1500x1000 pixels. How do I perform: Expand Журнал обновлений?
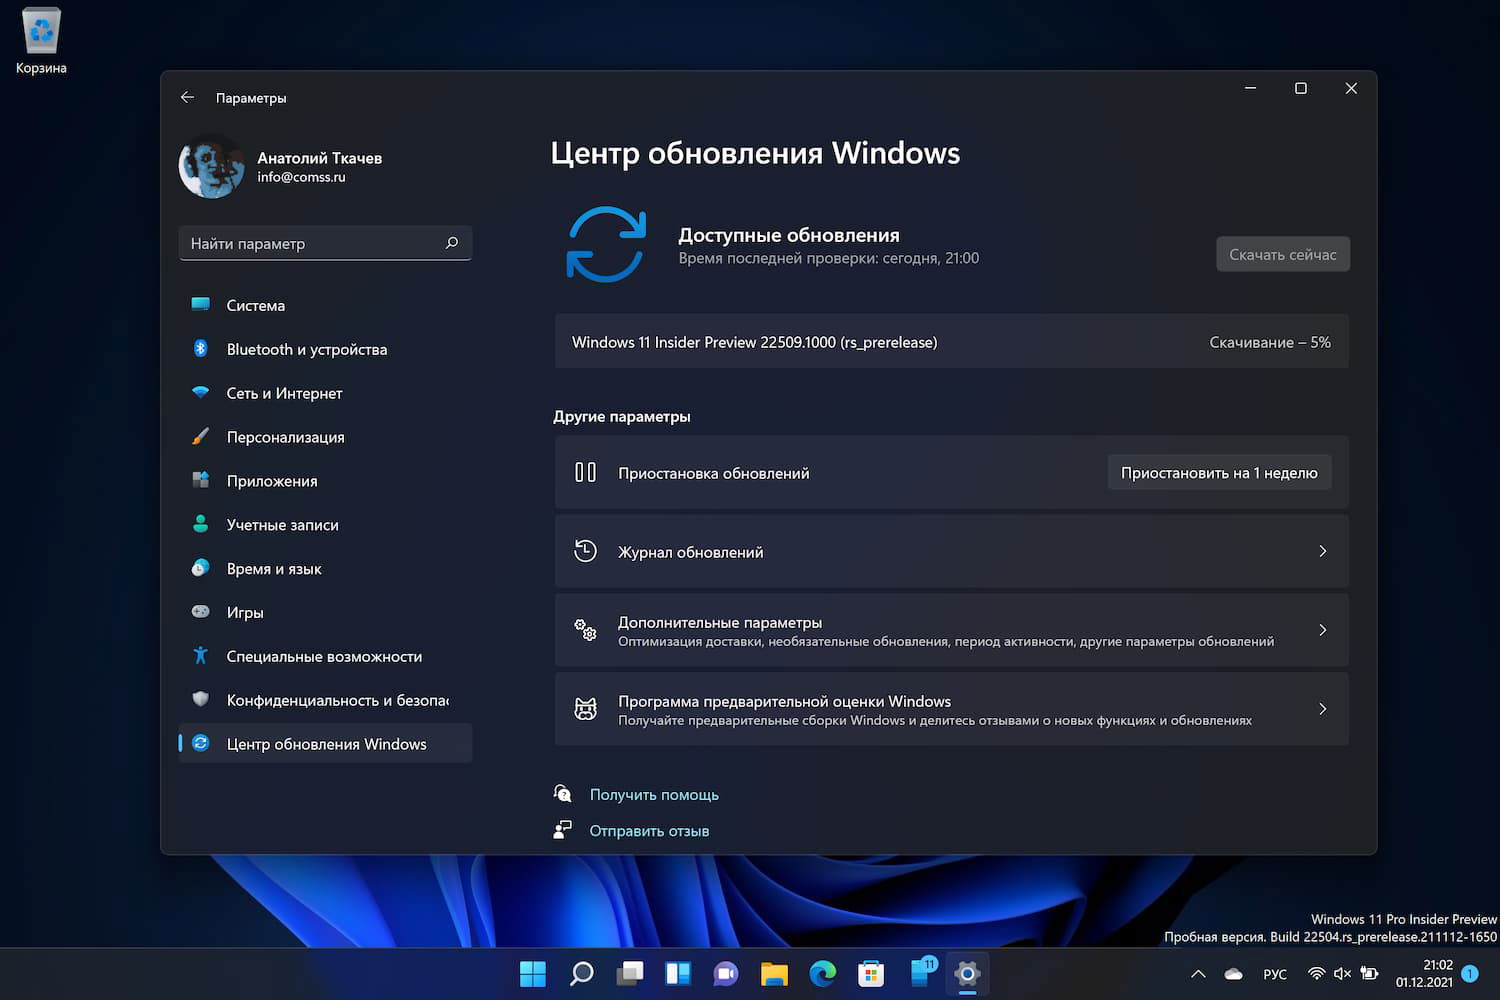point(1322,551)
